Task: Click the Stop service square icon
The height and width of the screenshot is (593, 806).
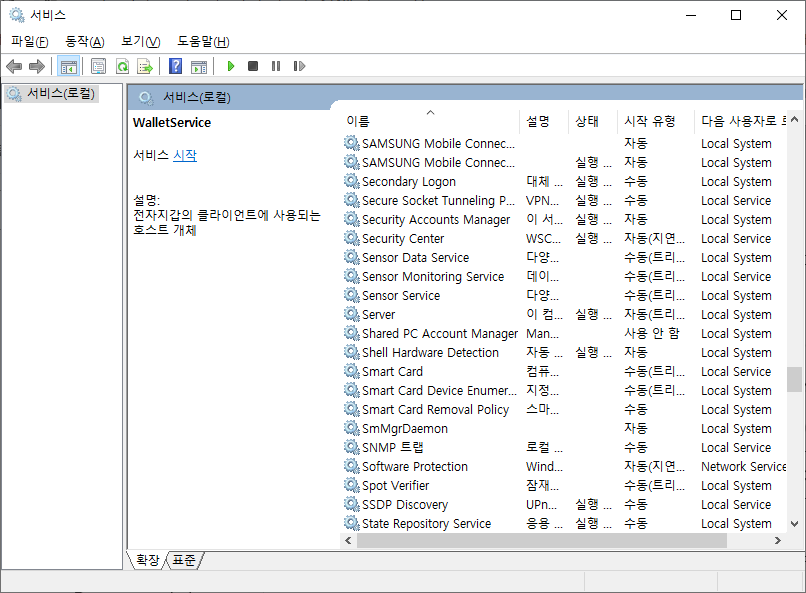Action: point(253,66)
